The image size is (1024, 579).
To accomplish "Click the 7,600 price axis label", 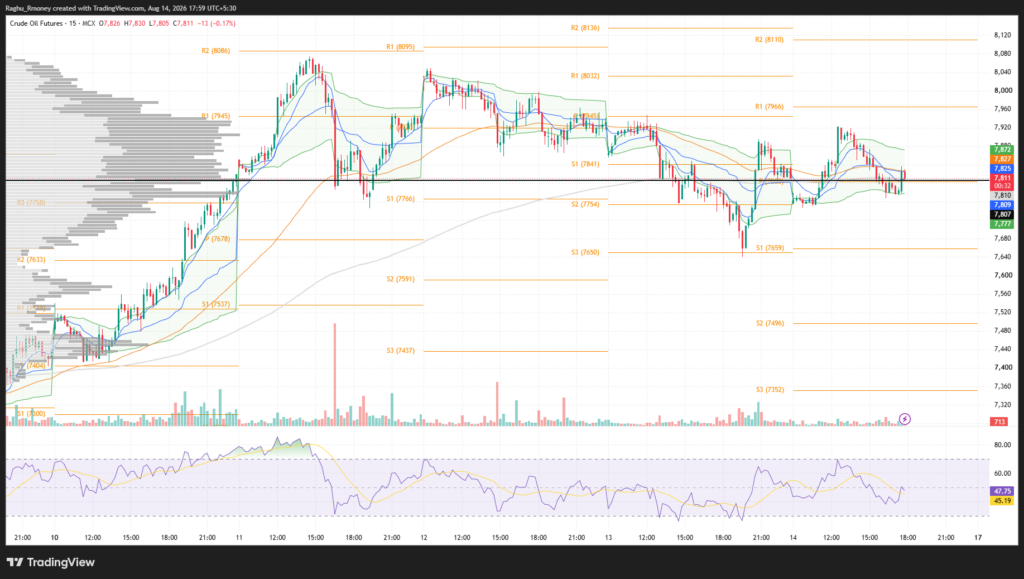I will 1002,275.
